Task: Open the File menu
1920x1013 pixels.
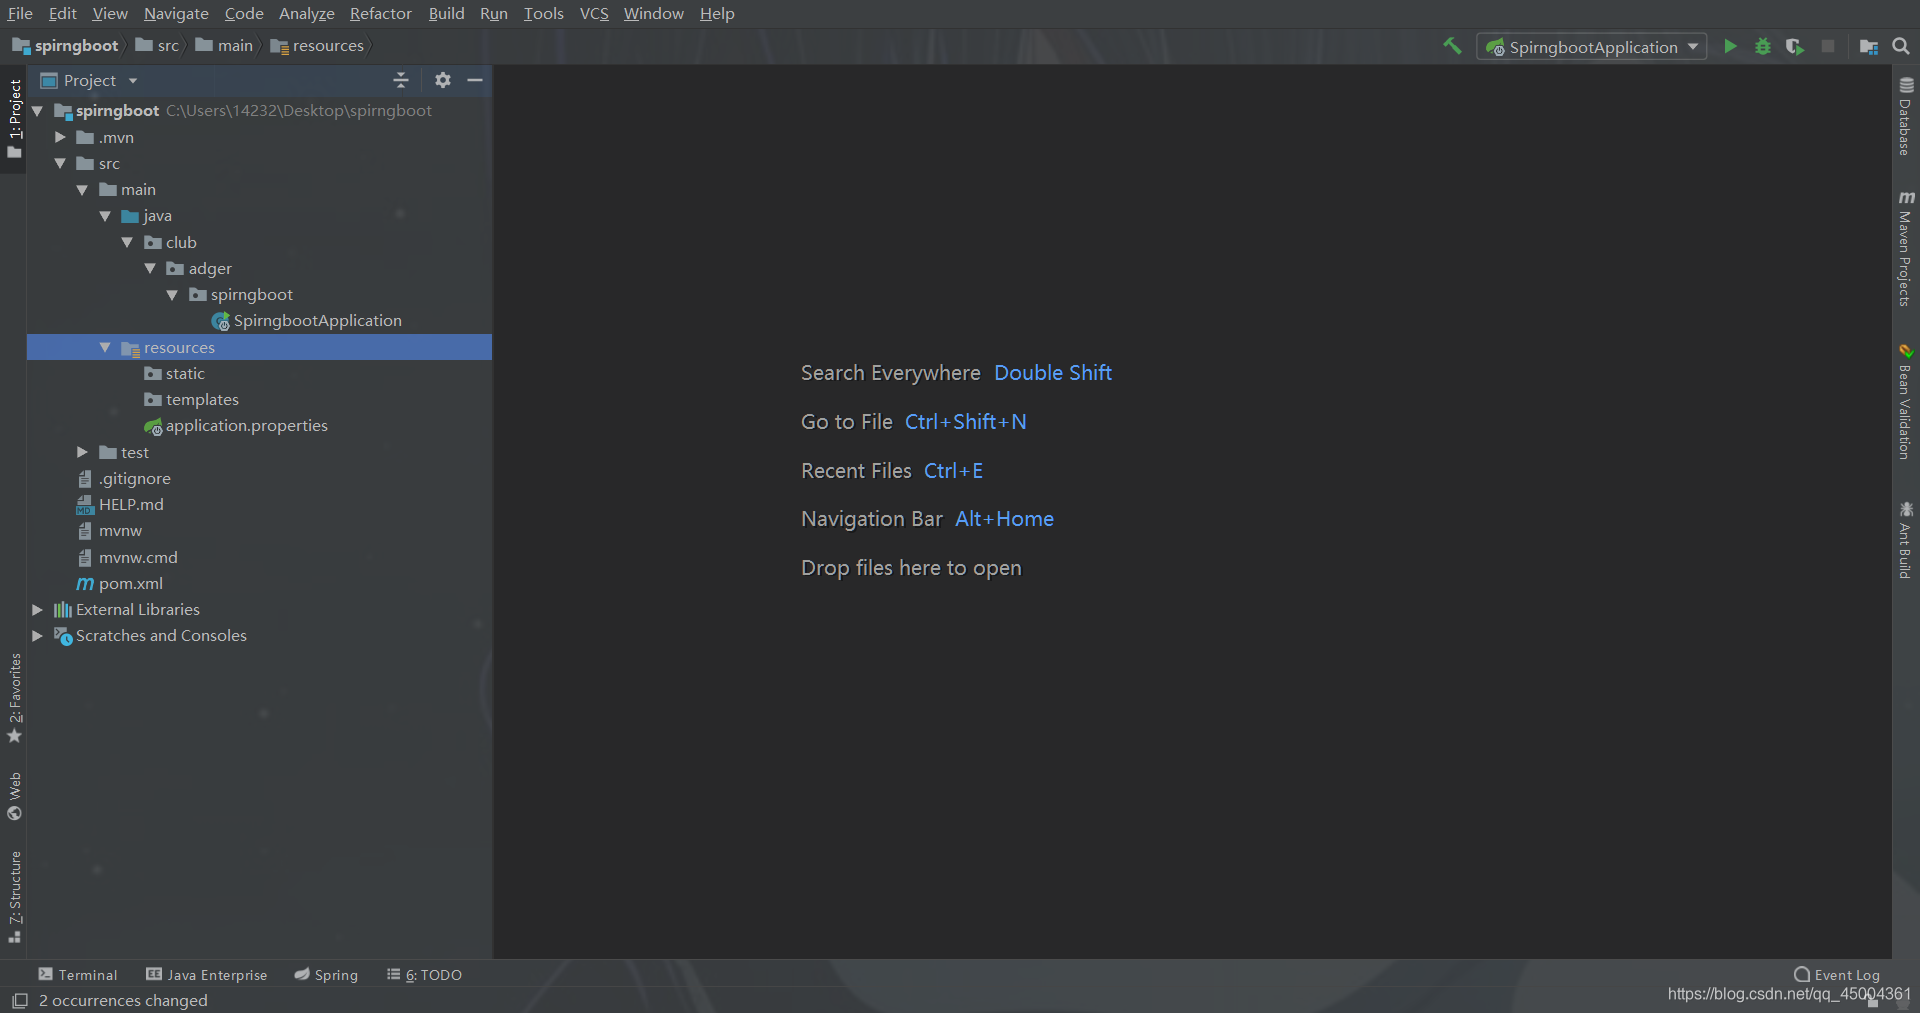Action: 20,13
